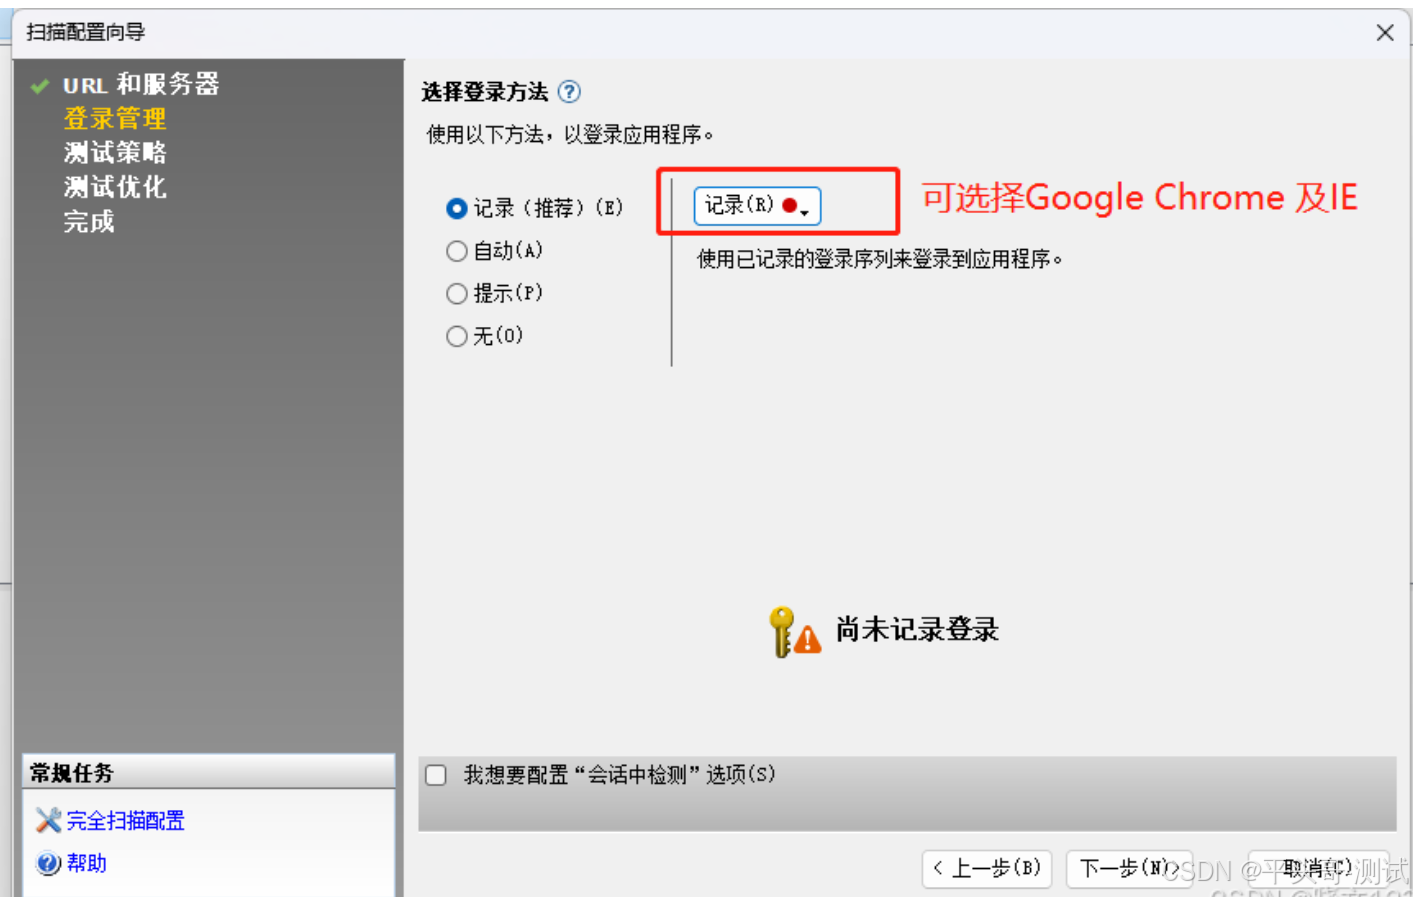
Task: Click the key warning icon
Action: pos(795,632)
